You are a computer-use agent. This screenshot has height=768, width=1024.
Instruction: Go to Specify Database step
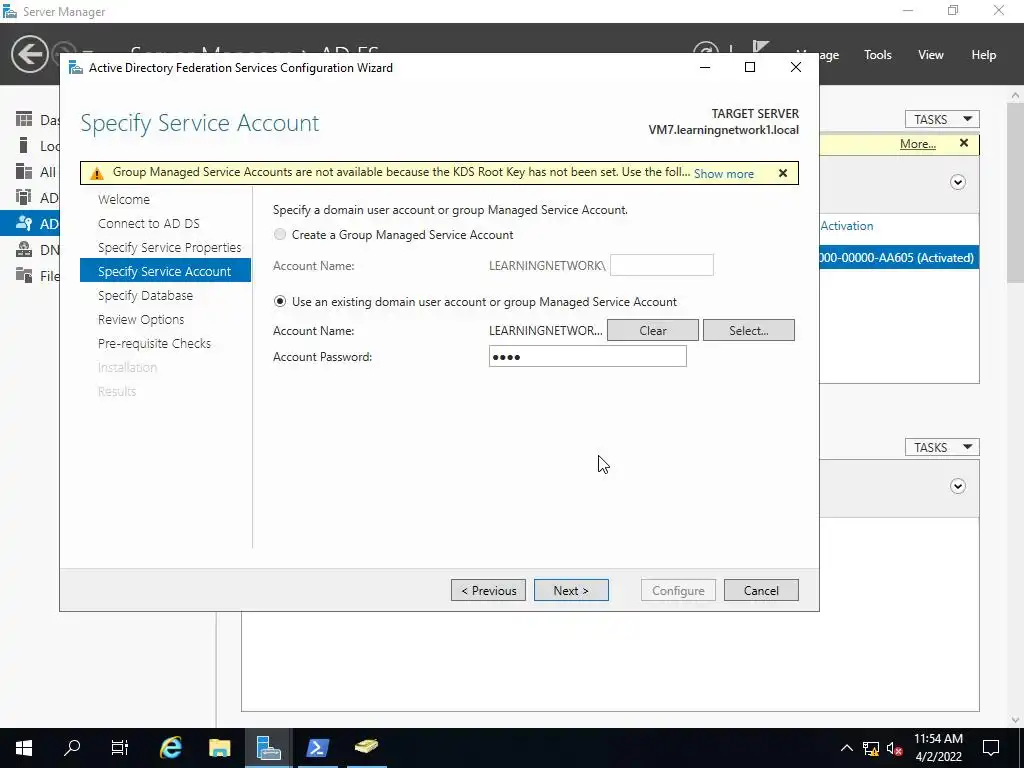(x=146, y=295)
